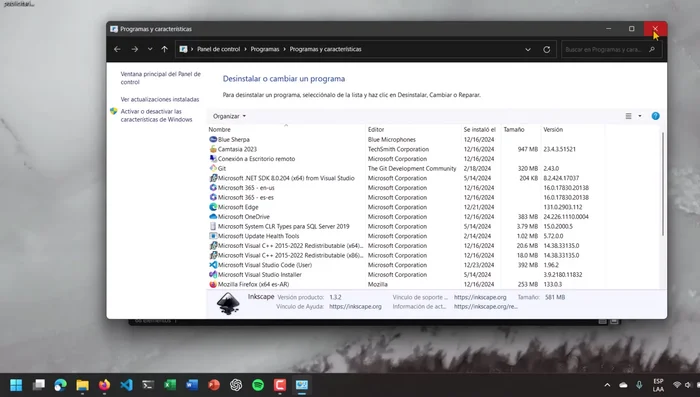700x397 pixels.
Task: Open File Explorer from the taskbar
Action: (82, 385)
